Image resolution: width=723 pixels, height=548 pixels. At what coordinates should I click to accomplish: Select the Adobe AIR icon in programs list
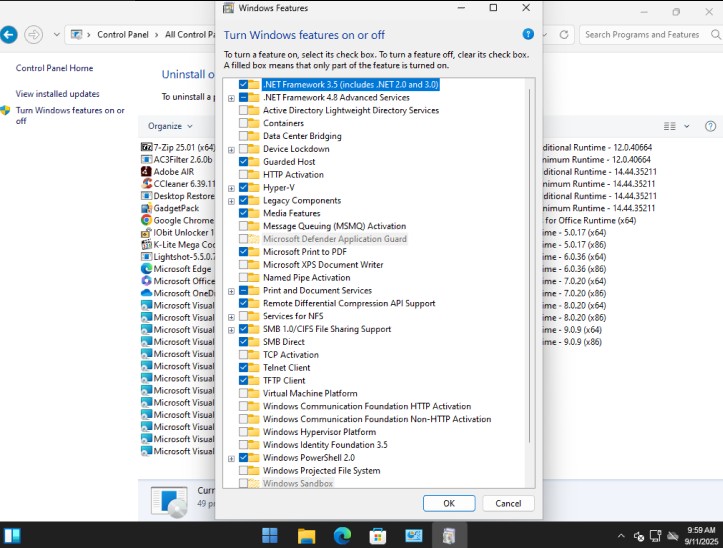tap(146, 172)
